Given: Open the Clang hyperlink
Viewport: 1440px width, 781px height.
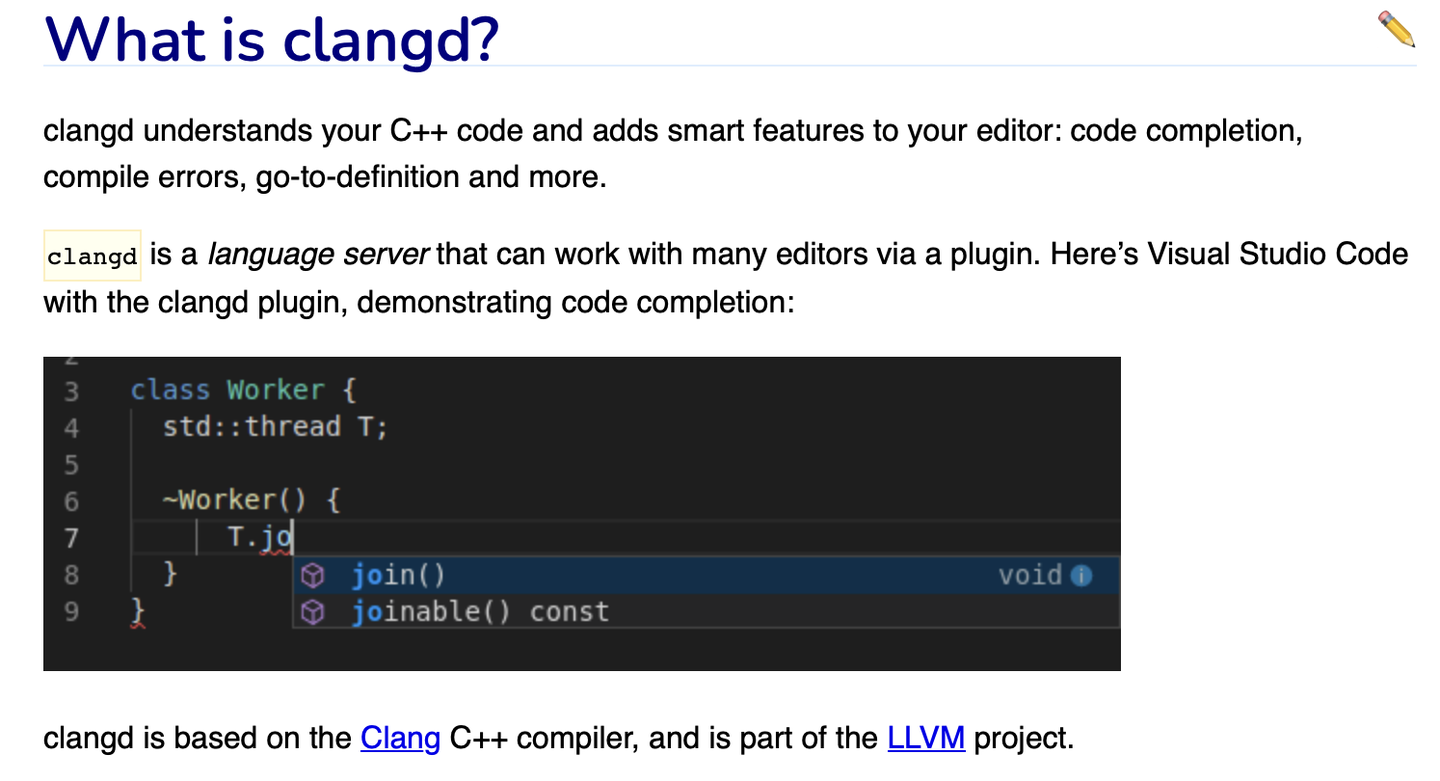Looking at the screenshot, I should (399, 738).
